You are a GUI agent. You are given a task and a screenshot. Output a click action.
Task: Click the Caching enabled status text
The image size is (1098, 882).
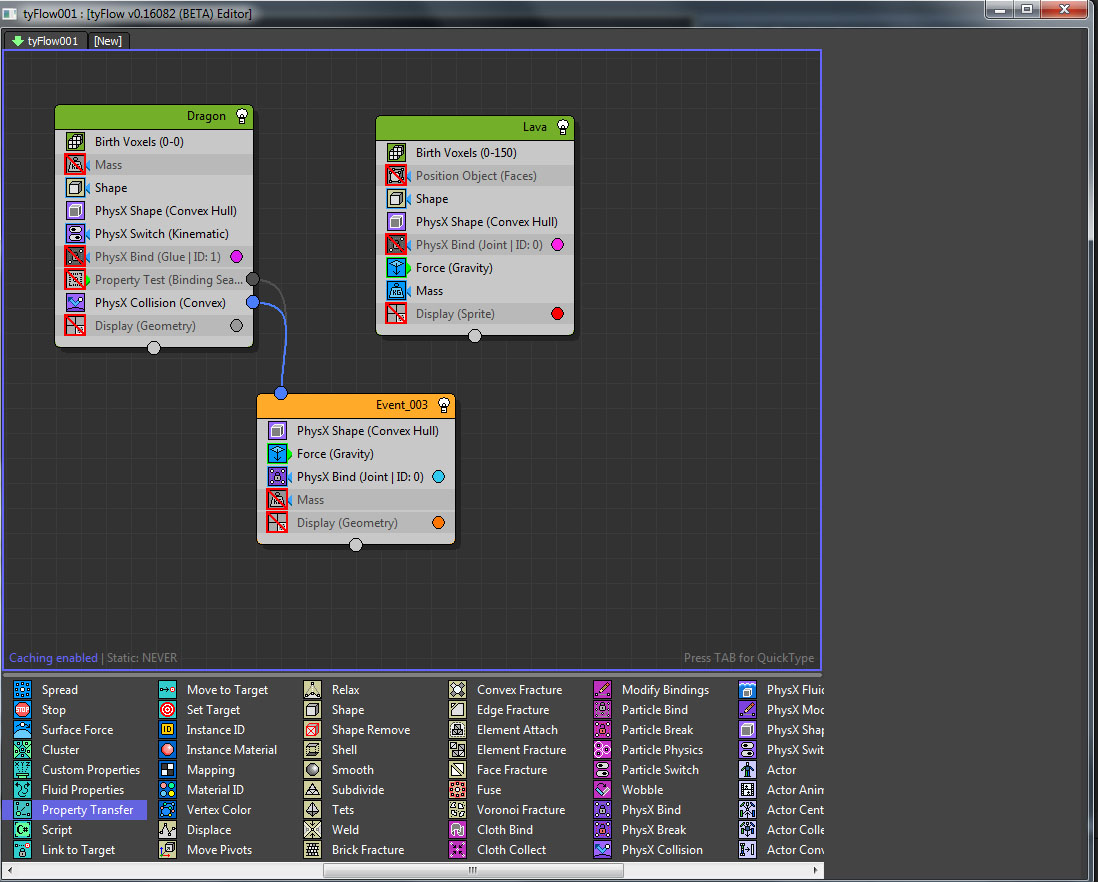(x=53, y=658)
